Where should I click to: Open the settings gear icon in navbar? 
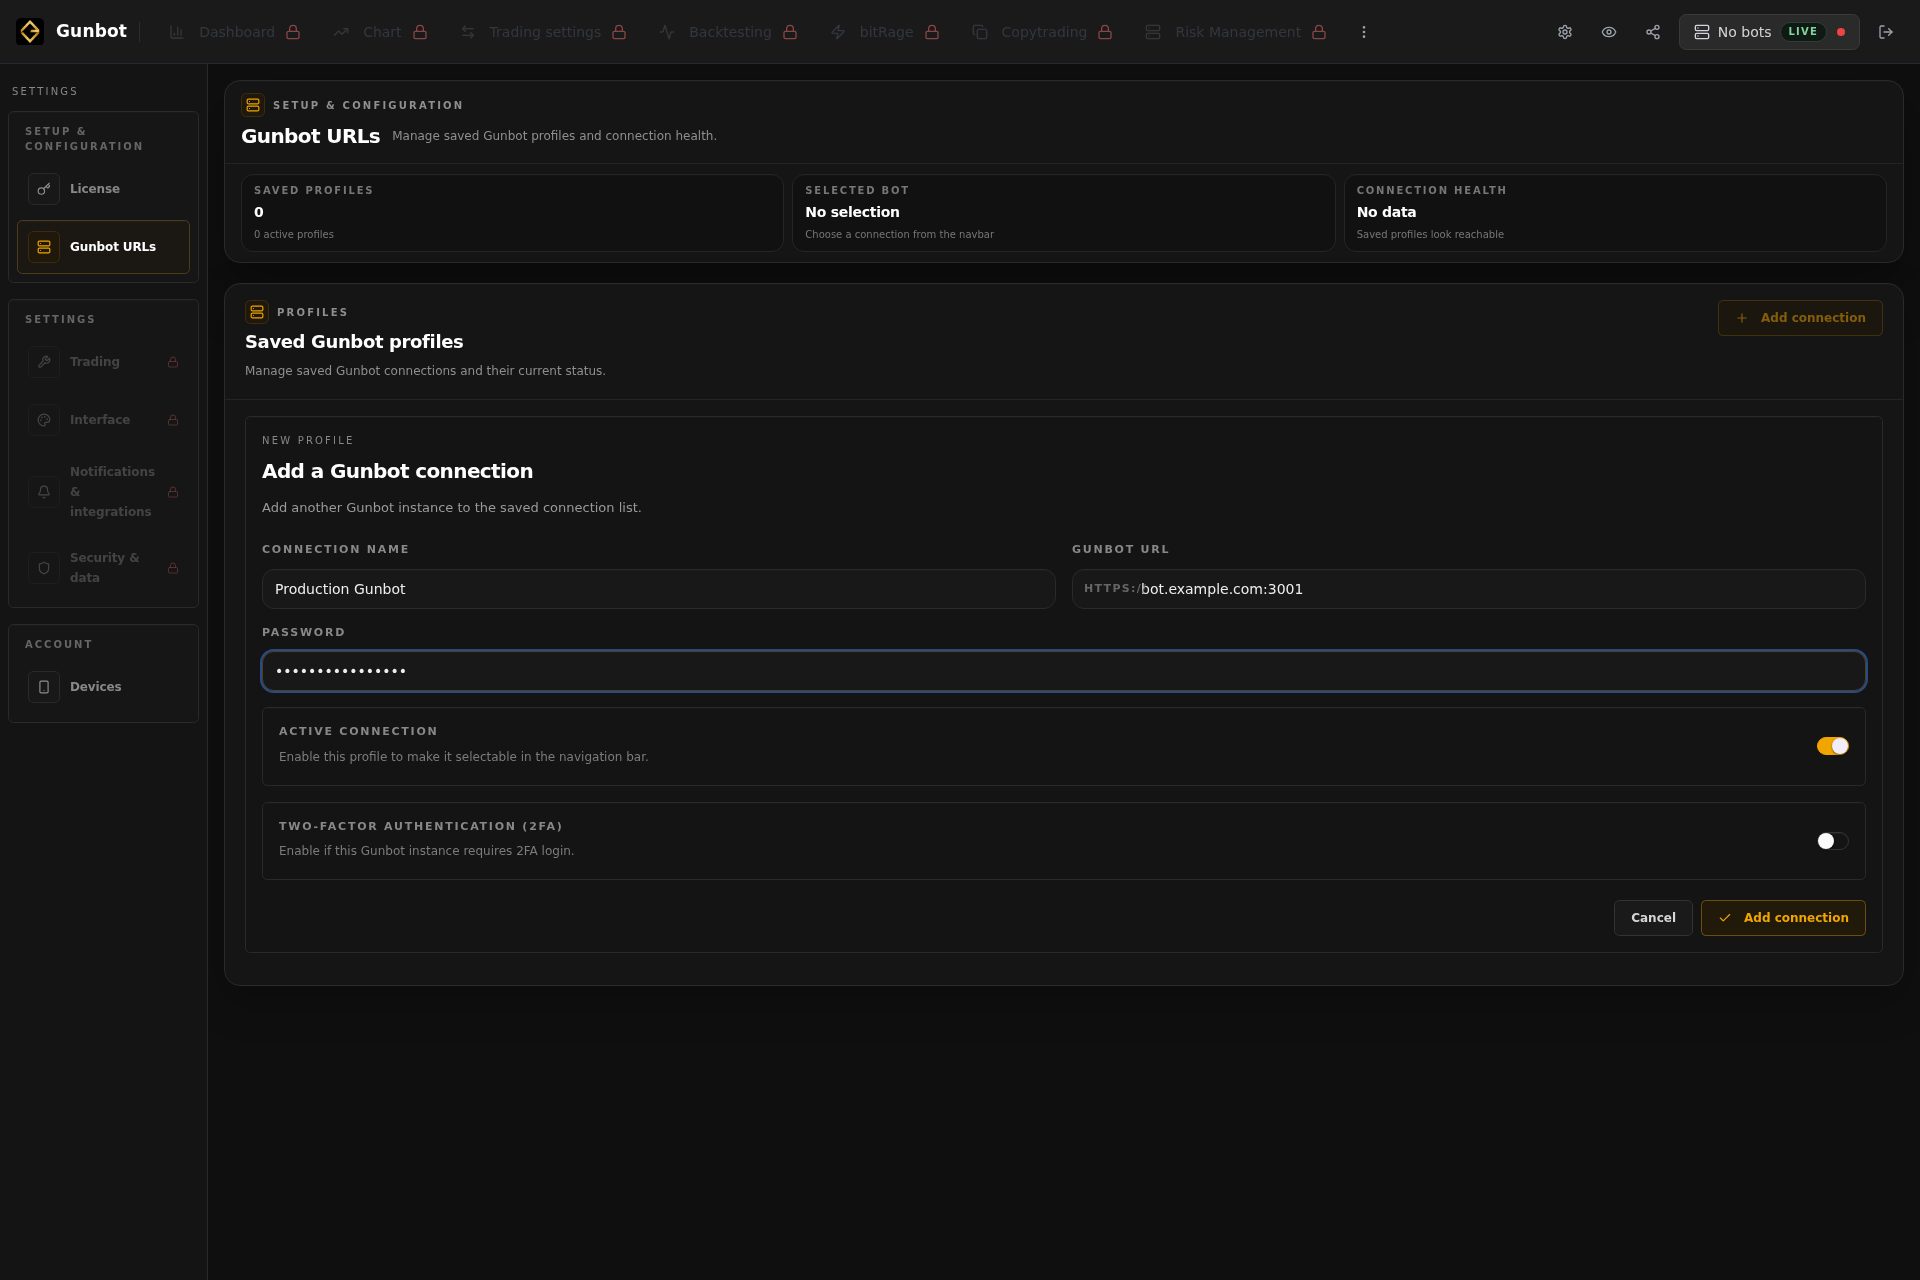click(x=1565, y=32)
